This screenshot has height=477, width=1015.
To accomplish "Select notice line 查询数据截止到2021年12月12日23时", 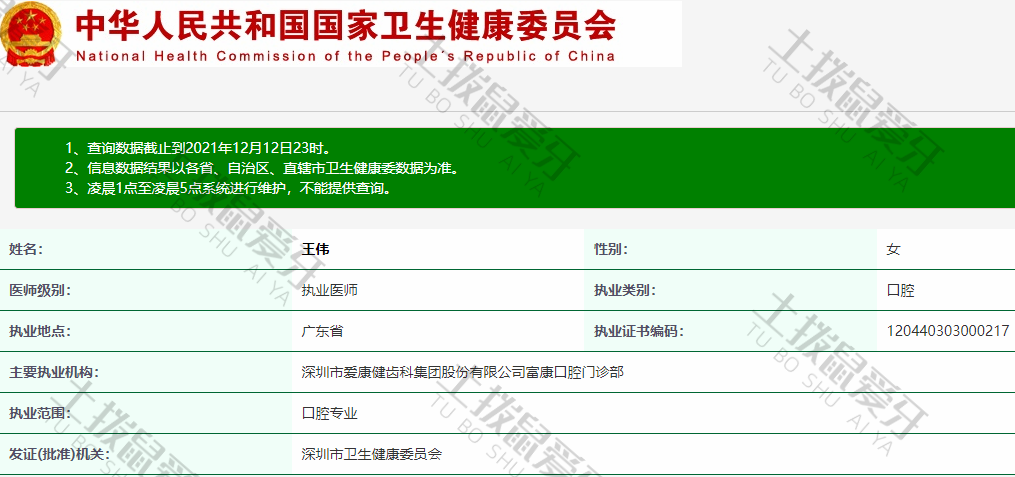I will coord(198,148).
